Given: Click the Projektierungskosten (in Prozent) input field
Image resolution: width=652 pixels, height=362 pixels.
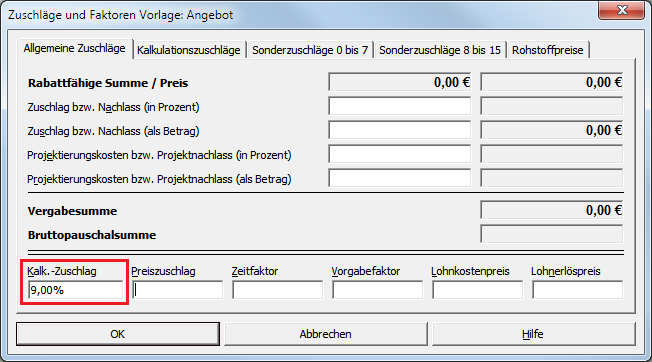Looking at the screenshot, I should (400, 155).
